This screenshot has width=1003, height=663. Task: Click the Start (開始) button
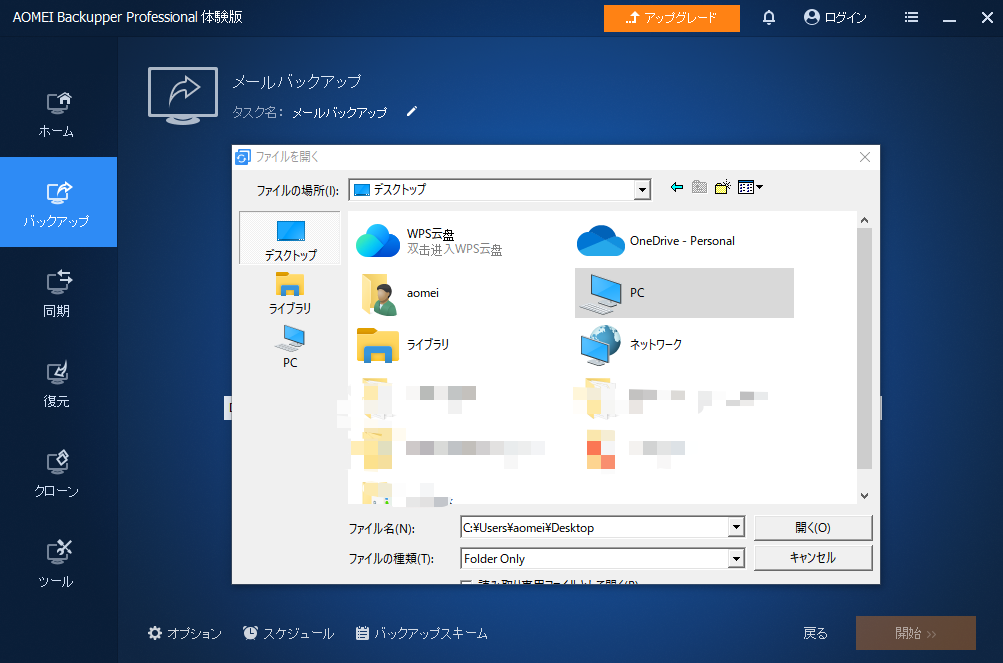(915, 633)
